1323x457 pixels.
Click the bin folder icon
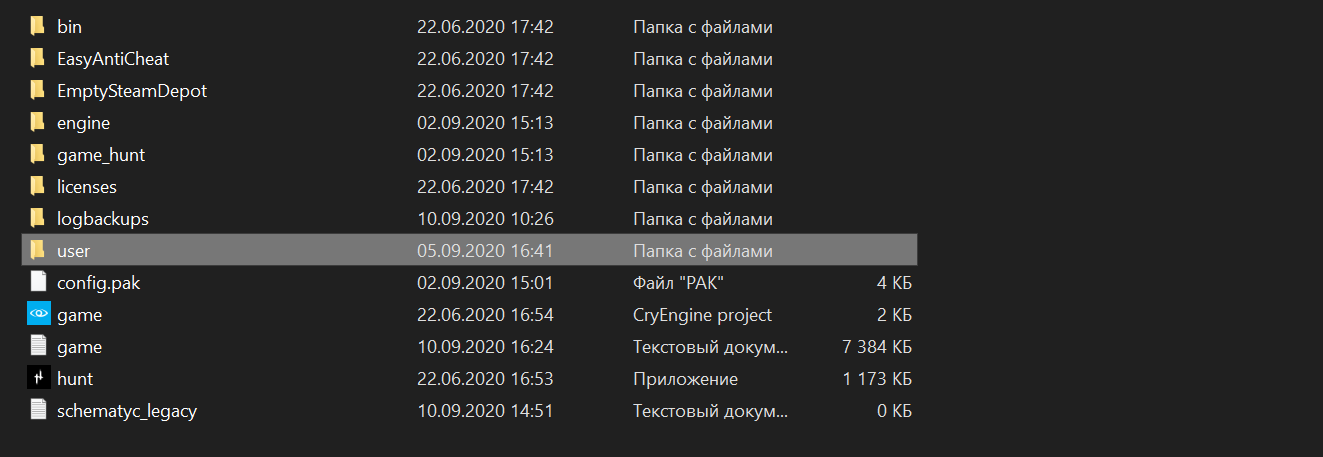pos(38,27)
